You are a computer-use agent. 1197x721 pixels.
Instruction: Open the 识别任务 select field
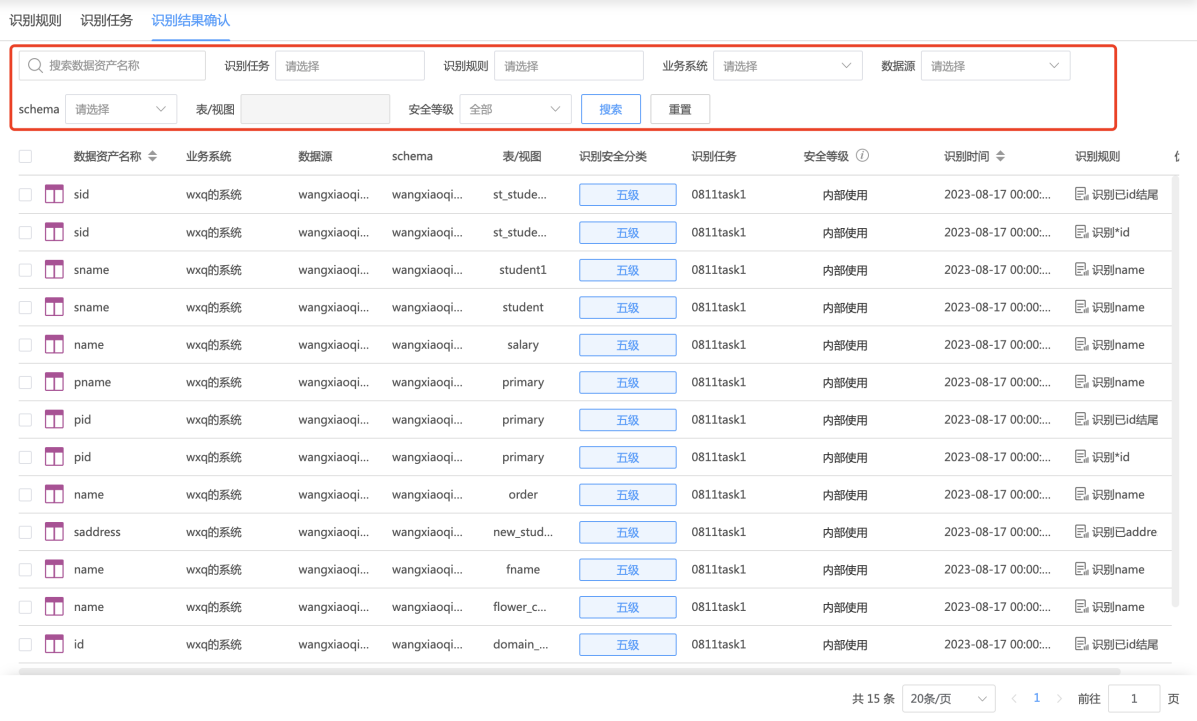click(350, 66)
